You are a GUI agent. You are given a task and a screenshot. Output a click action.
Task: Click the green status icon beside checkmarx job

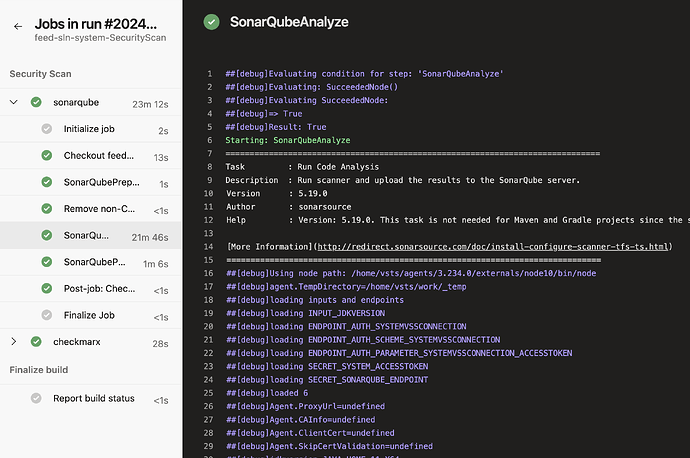(x=36, y=342)
